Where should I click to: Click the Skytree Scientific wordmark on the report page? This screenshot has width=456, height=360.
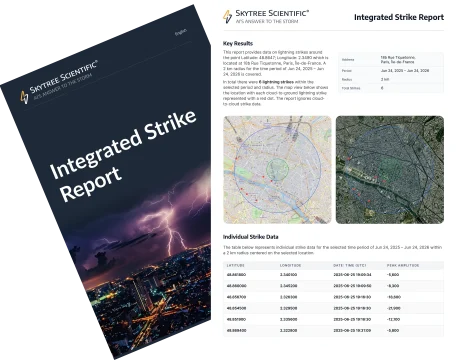click(x=272, y=13)
